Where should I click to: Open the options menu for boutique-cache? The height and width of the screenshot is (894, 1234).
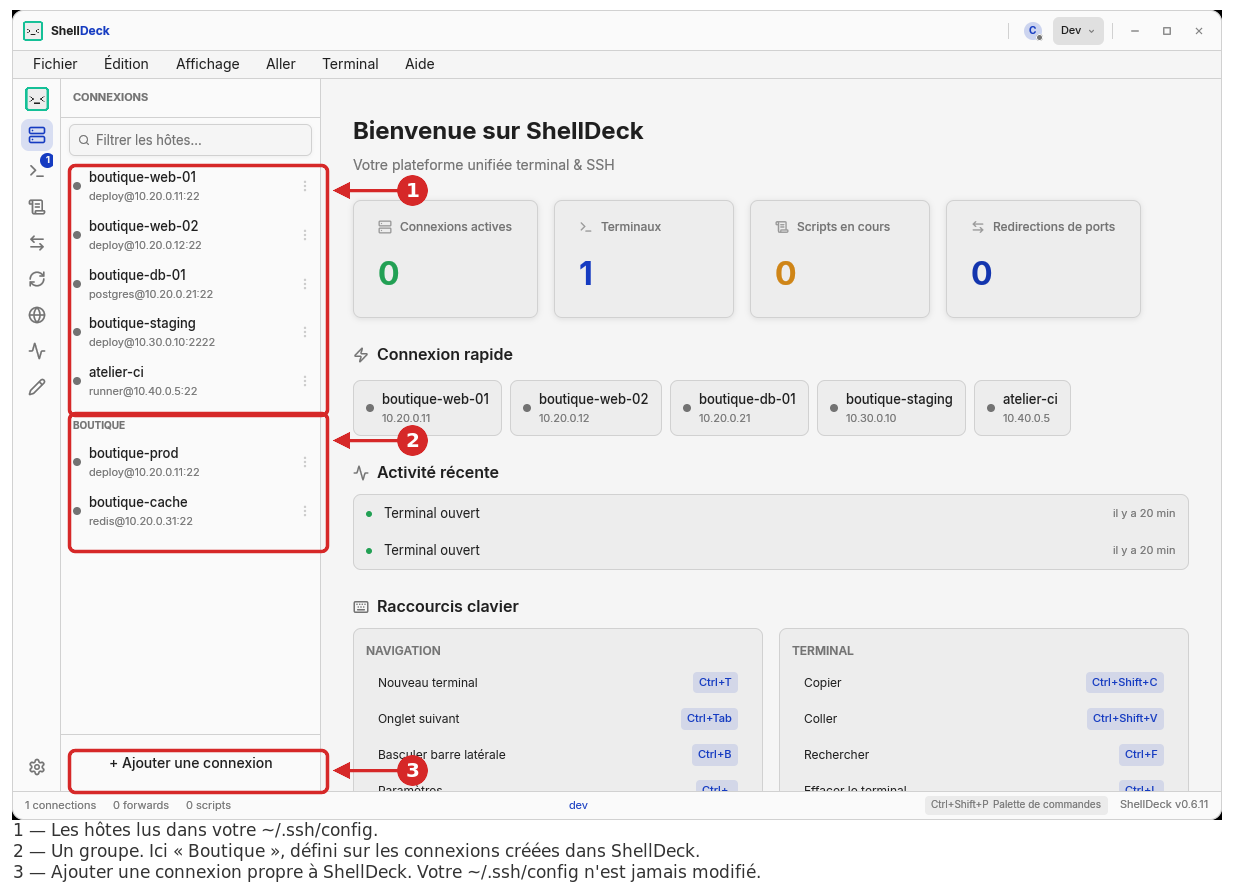[305, 511]
